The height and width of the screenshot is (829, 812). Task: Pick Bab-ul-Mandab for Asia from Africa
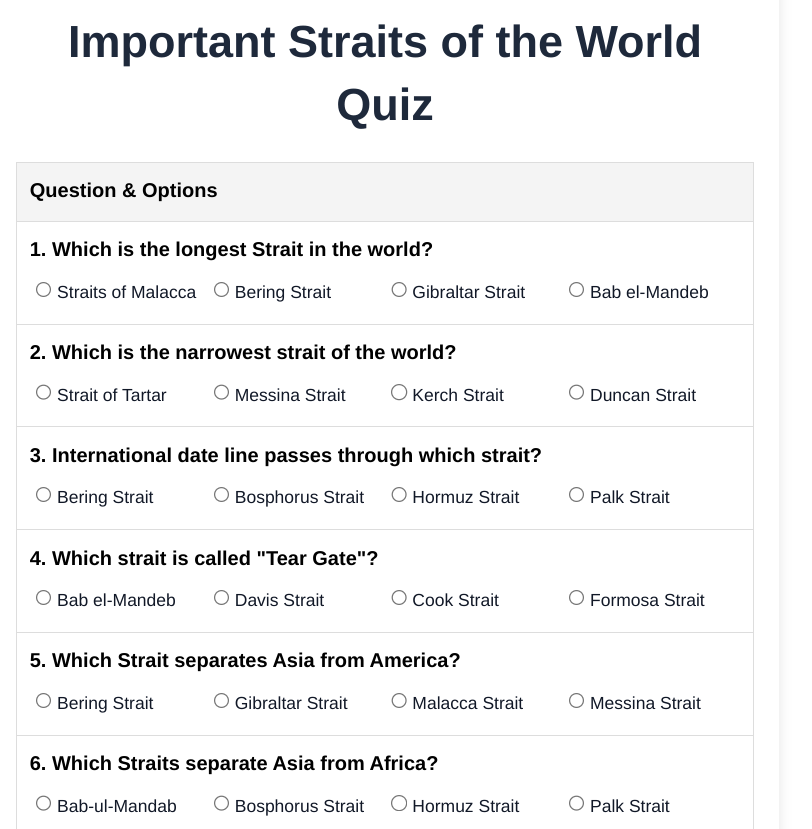coord(44,804)
